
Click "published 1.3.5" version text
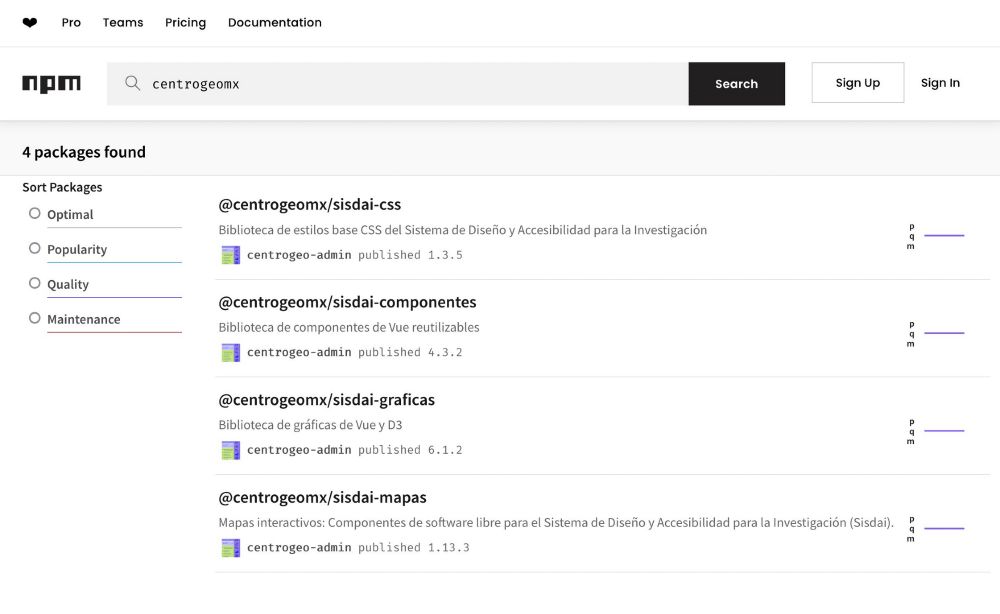coord(410,255)
